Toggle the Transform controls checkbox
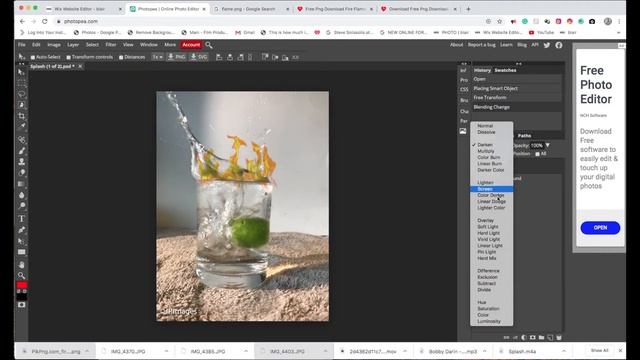Image resolution: width=640 pixels, height=360 pixels. (69, 58)
